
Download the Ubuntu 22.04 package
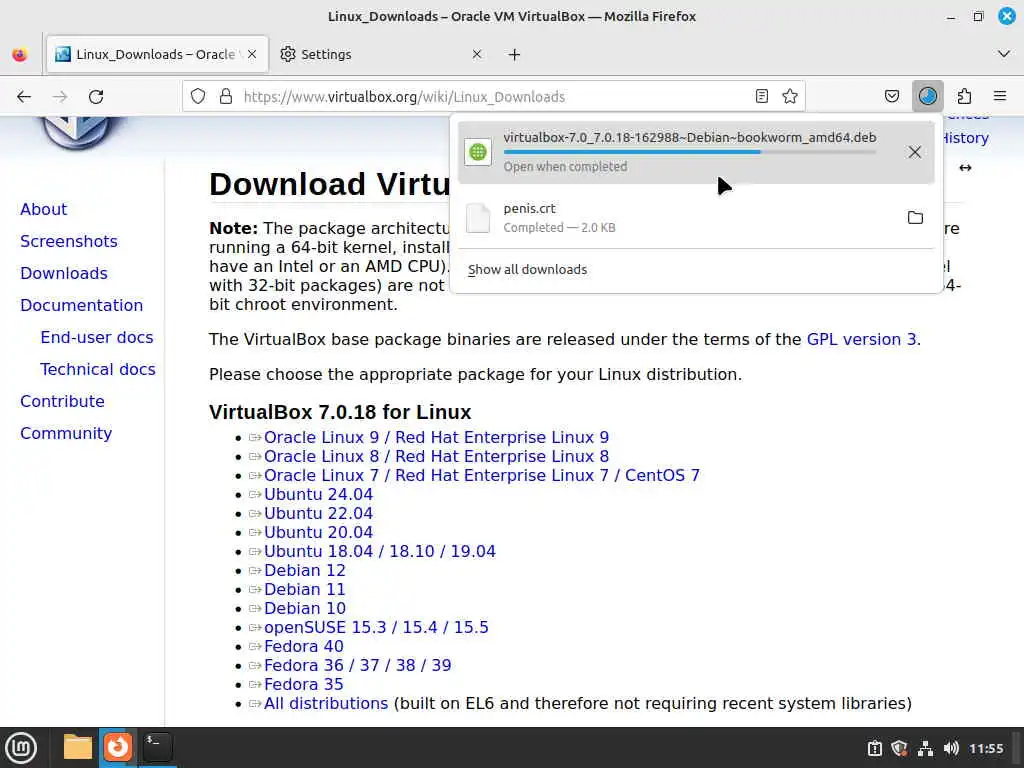pos(318,513)
